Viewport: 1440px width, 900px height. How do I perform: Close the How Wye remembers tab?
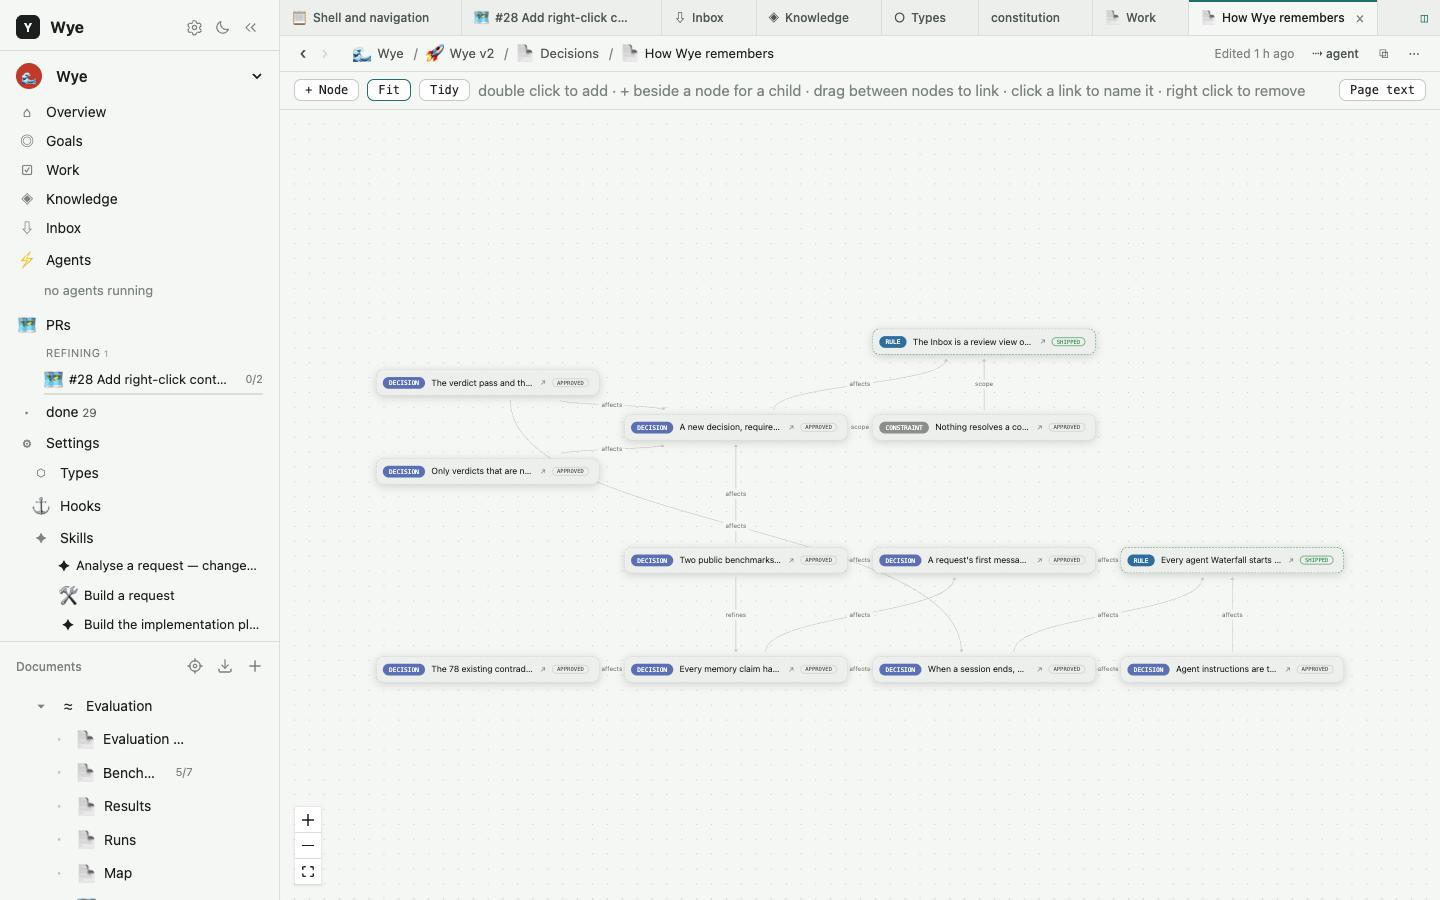[x=1360, y=19]
